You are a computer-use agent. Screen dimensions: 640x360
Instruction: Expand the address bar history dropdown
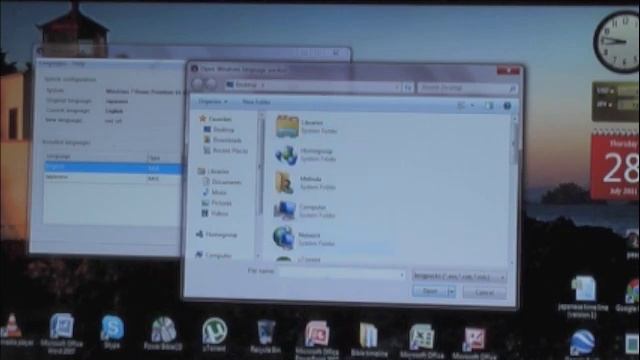(396, 87)
